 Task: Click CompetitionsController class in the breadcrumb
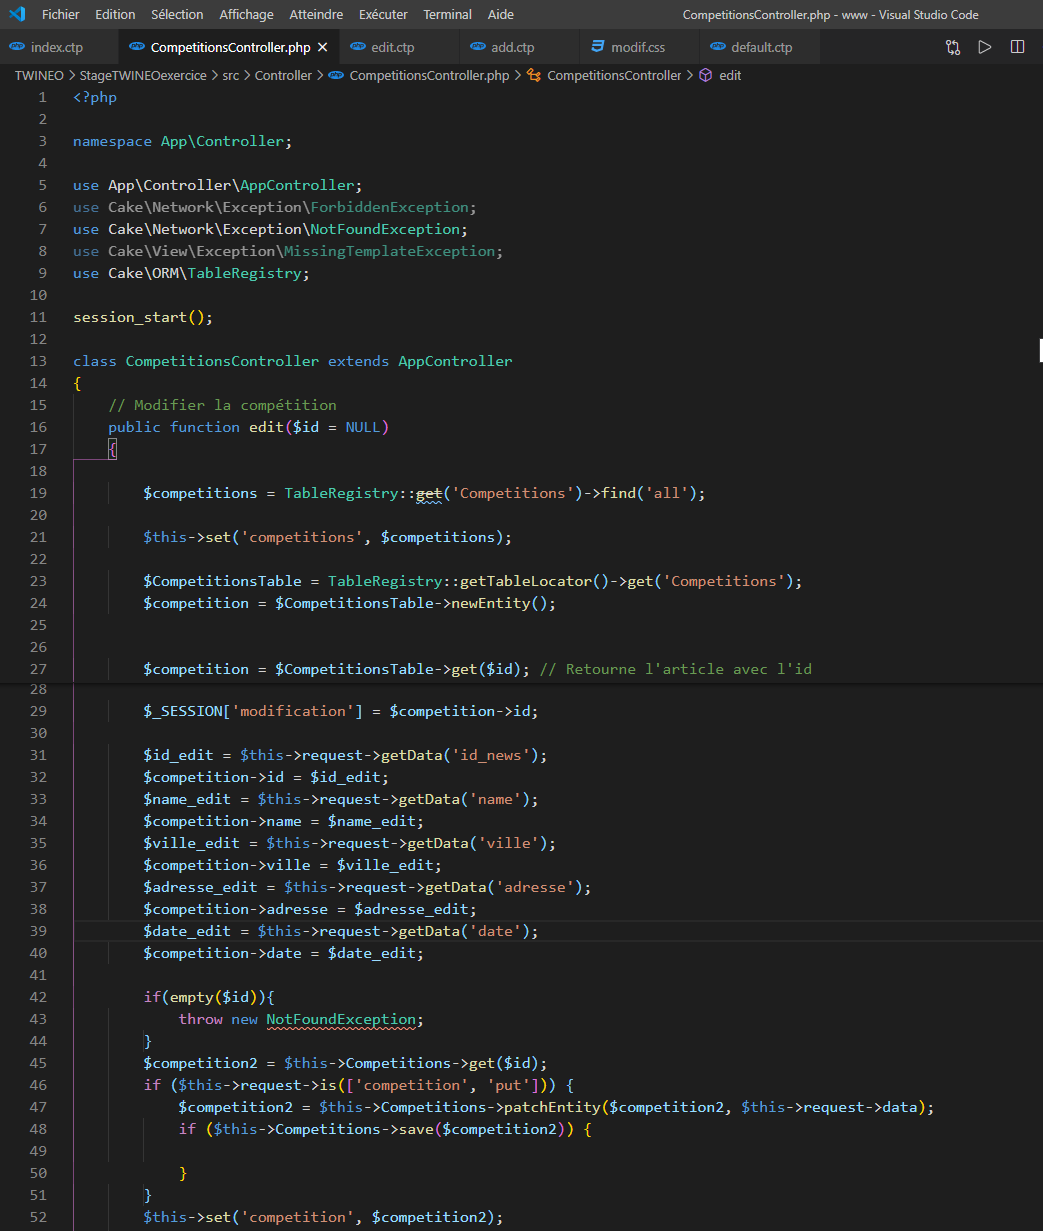(x=614, y=75)
